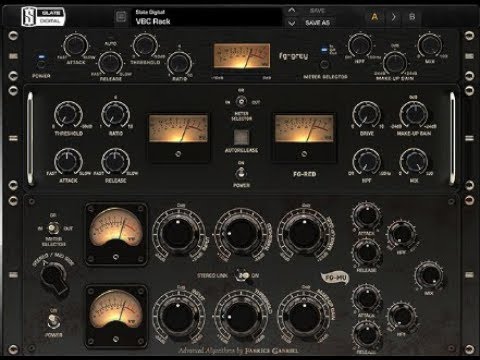Adjust the lower FG-MU HPF knob
Viewport: 480px width, 360px height.
click(x=402, y=316)
